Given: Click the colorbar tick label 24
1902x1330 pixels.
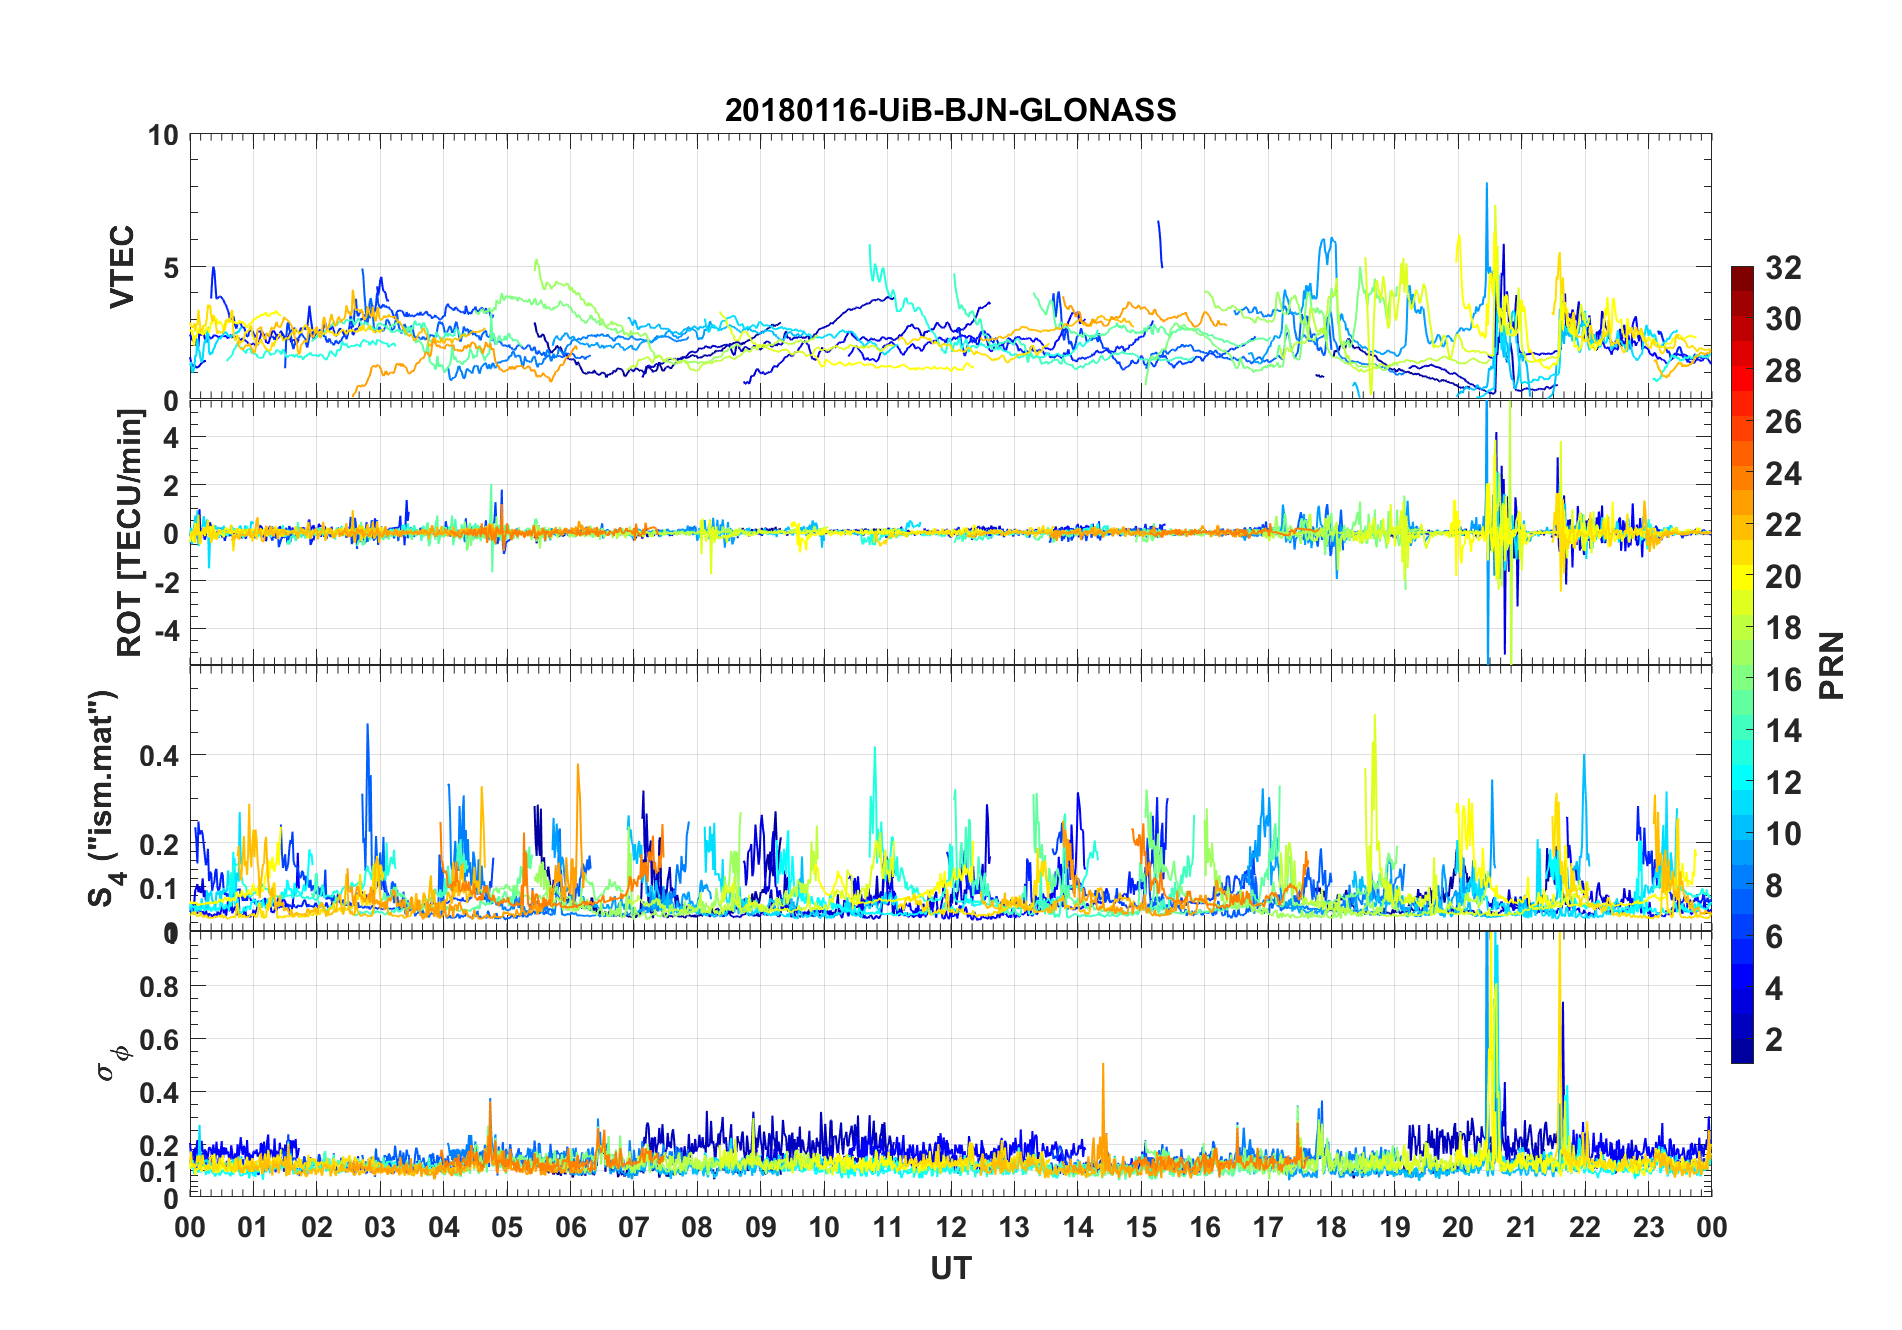Looking at the screenshot, I should coord(1783,473).
